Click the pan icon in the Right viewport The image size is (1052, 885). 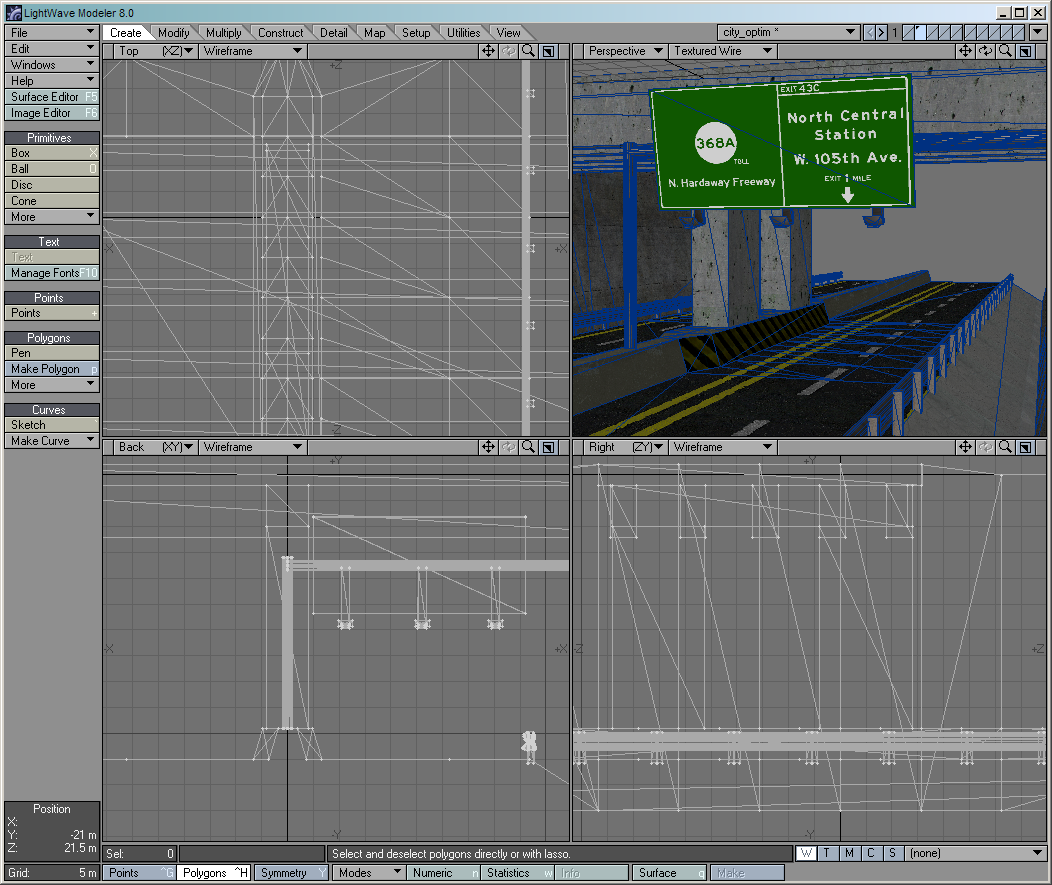[x=965, y=447]
